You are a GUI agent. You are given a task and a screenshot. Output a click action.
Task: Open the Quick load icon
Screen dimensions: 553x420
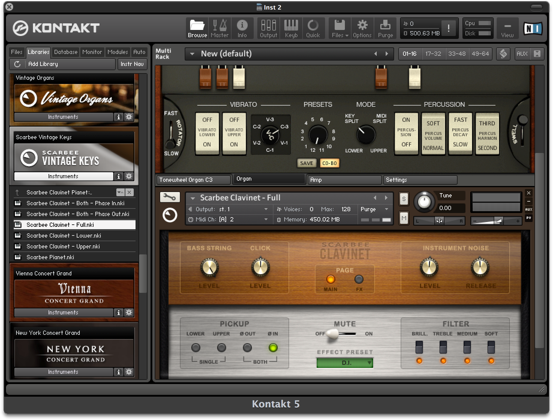[x=313, y=28]
